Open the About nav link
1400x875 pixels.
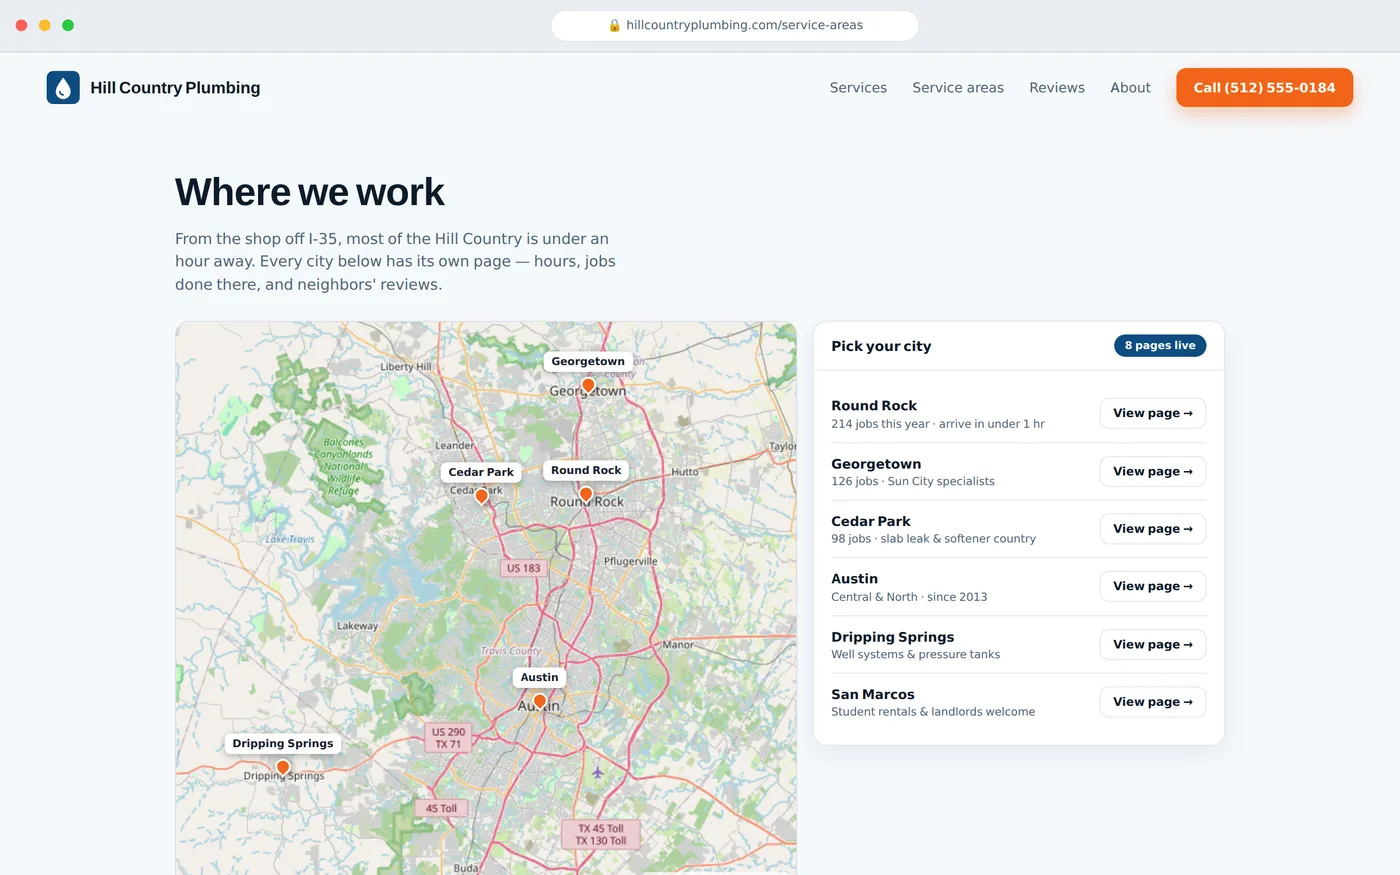click(x=1130, y=87)
